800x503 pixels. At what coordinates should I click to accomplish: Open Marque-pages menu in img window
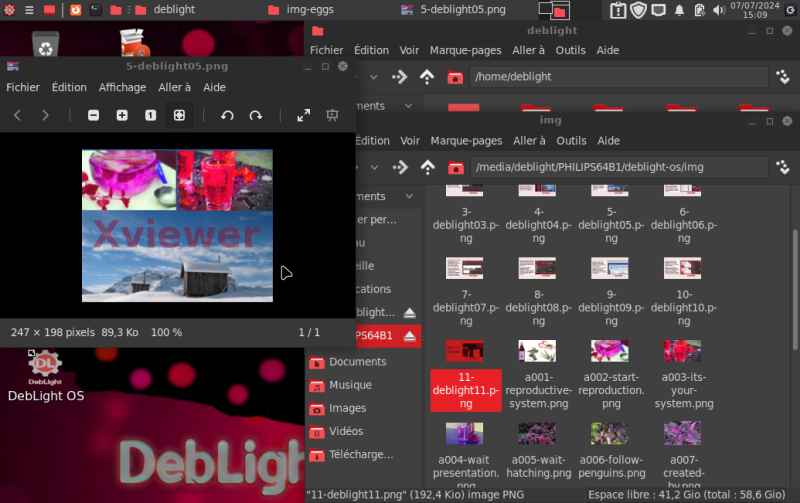coord(466,141)
